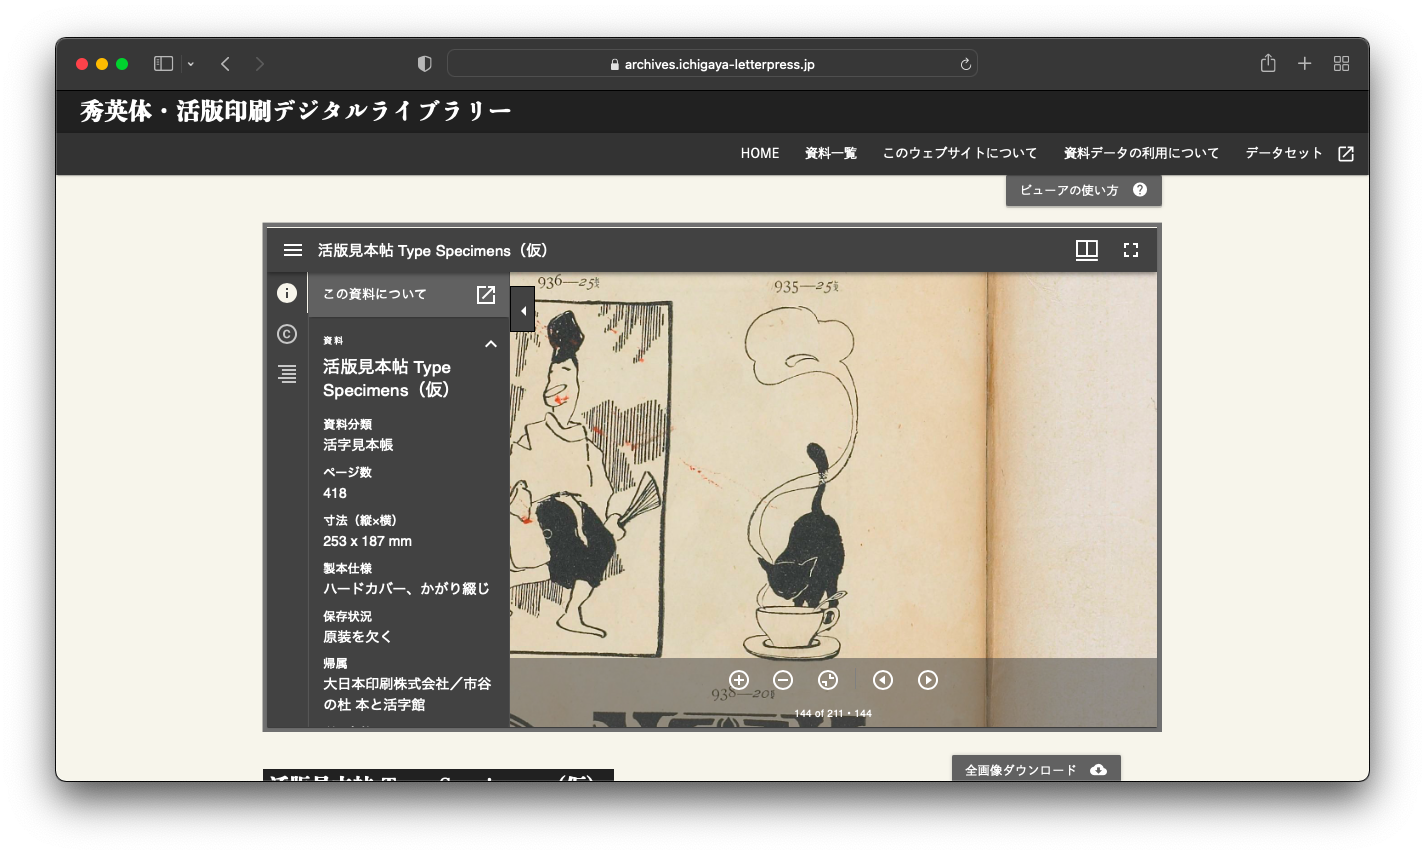Click ハードカバー、かがり綴じ binding text
The width and height of the screenshot is (1425, 855).
pos(406,589)
